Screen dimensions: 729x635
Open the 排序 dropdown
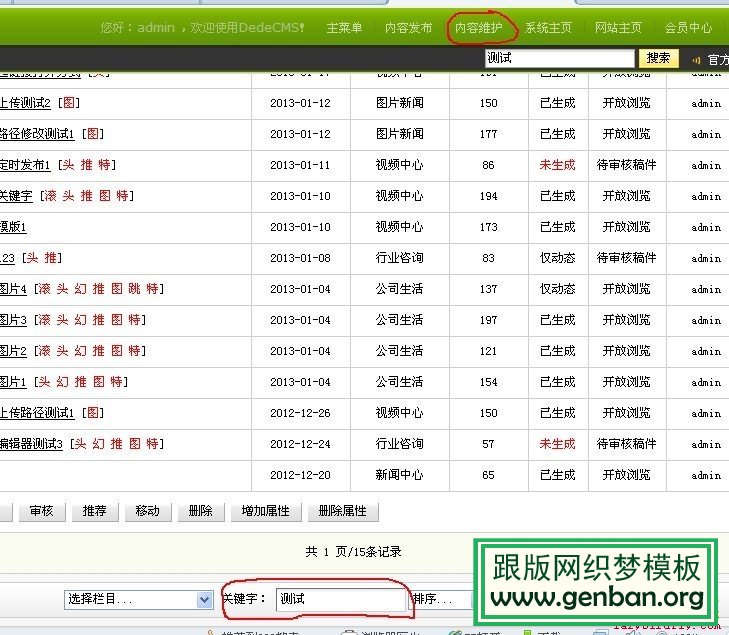click(440, 599)
